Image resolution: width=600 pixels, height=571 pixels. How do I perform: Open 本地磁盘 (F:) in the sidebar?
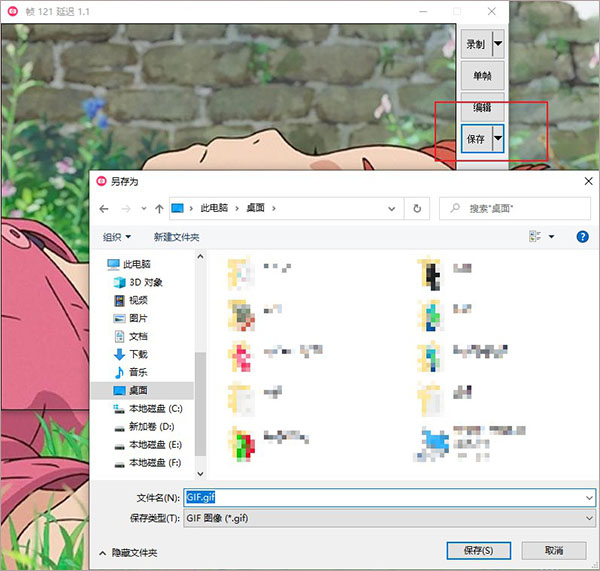(148, 463)
